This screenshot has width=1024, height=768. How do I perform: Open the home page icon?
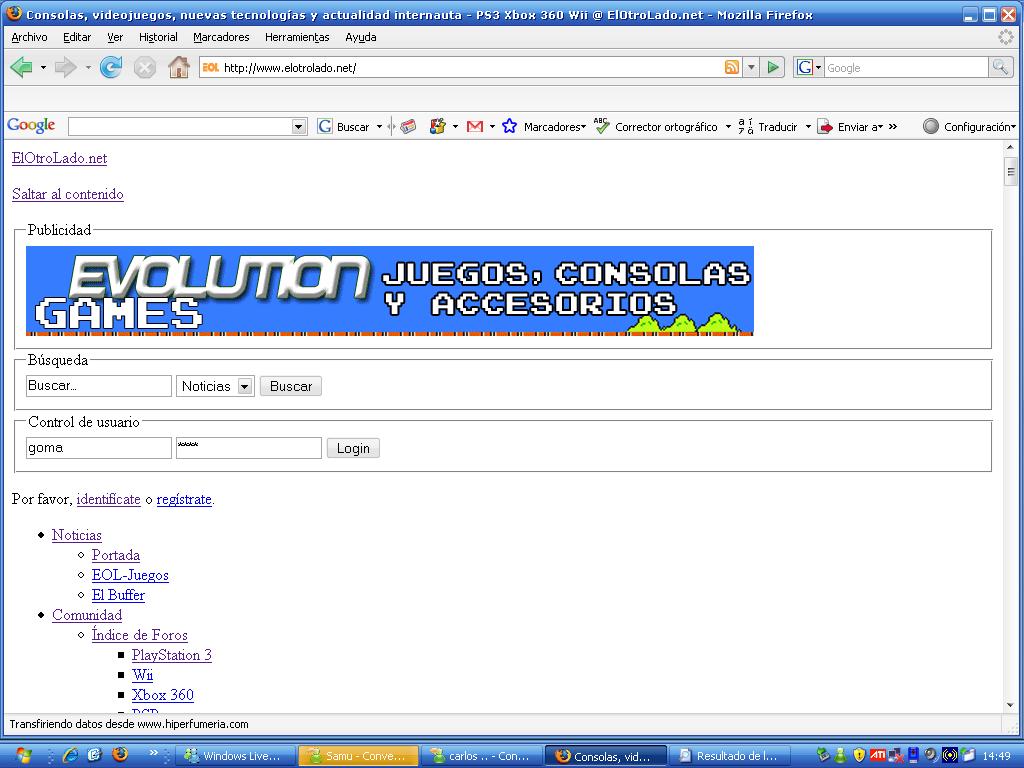tap(178, 67)
